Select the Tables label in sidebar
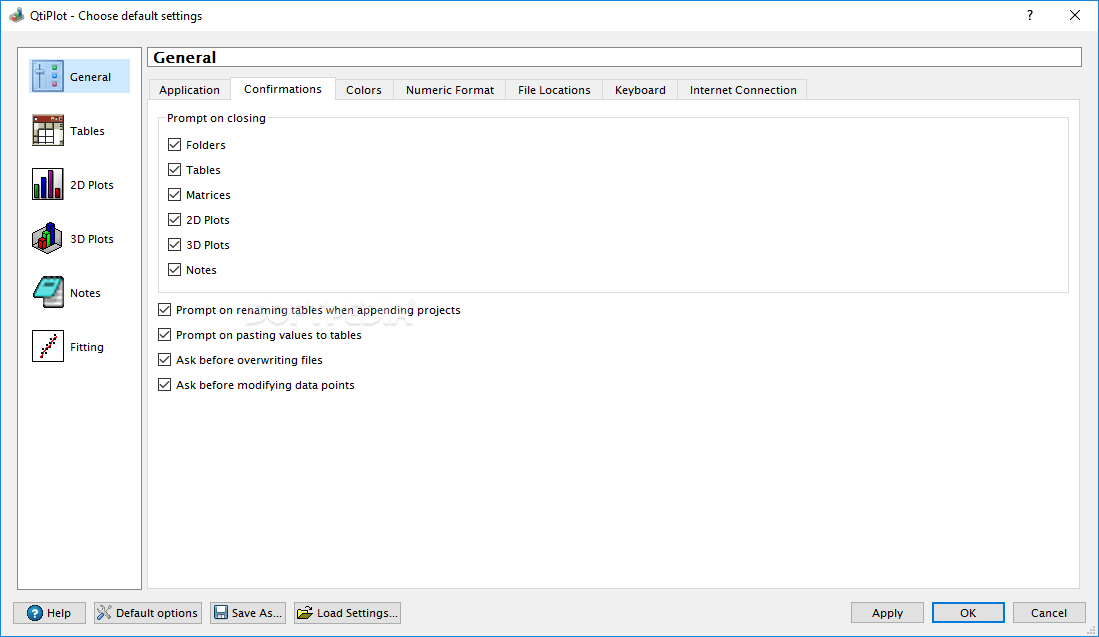This screenshot has width=1099, height=637. pos(87,131)
